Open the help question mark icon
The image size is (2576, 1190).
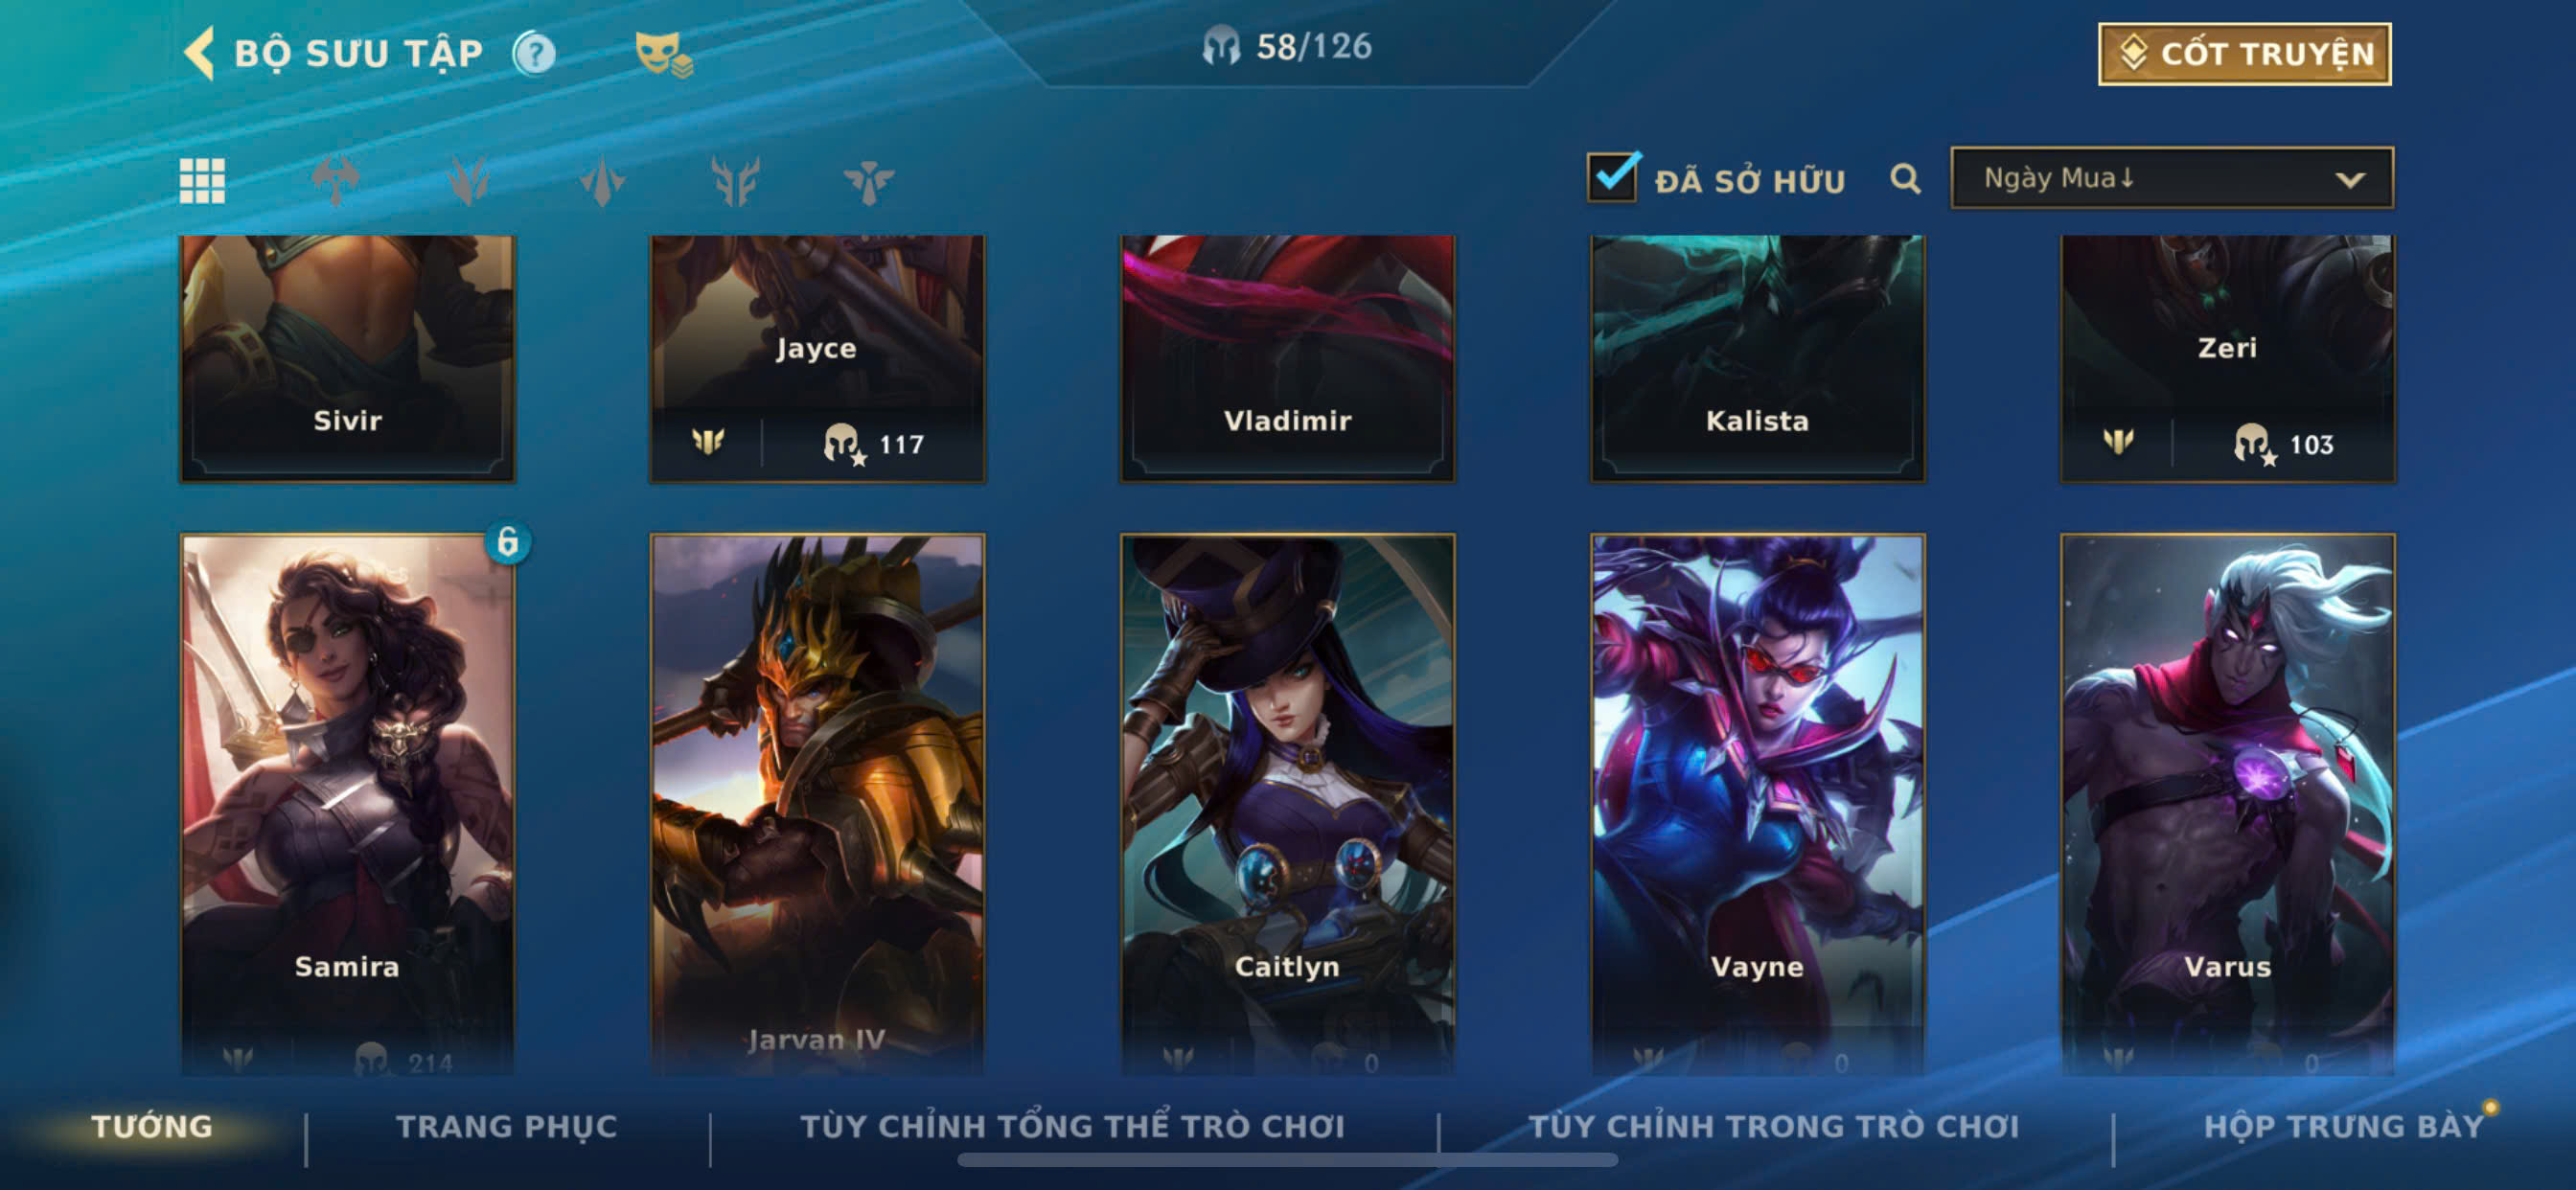pos(535,53)
